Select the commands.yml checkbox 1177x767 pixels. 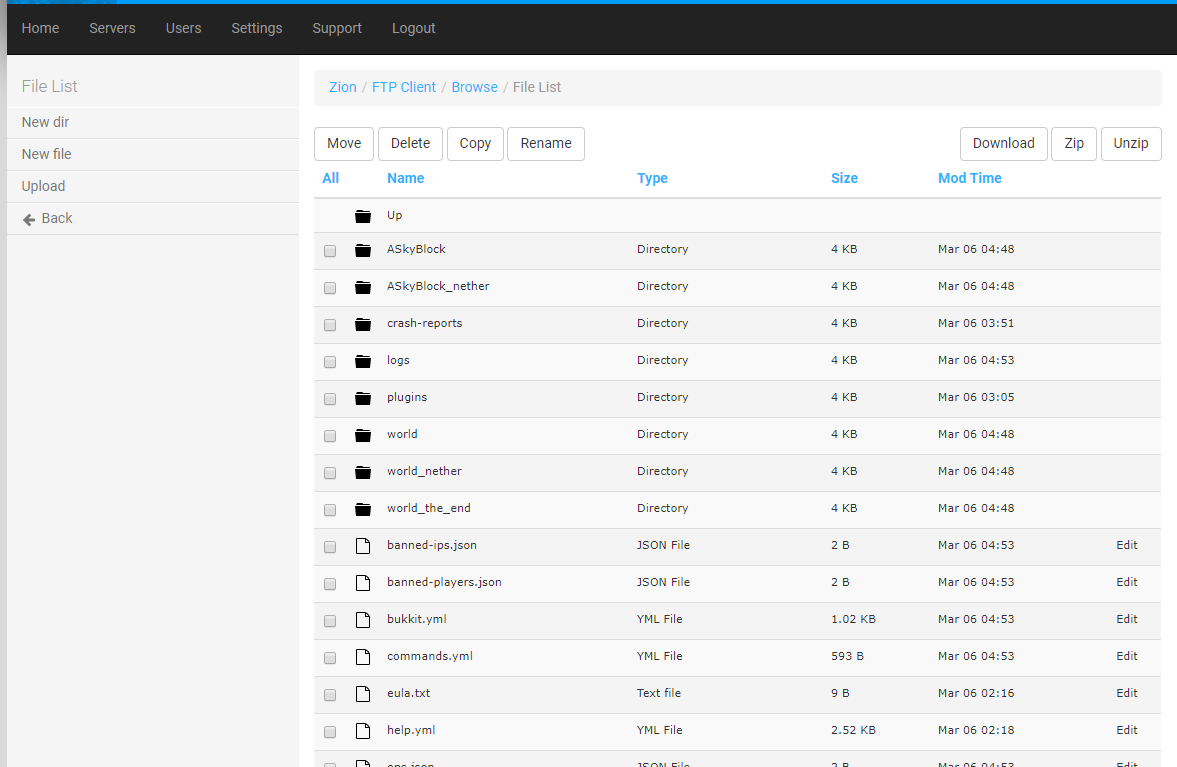click(330, 658)
